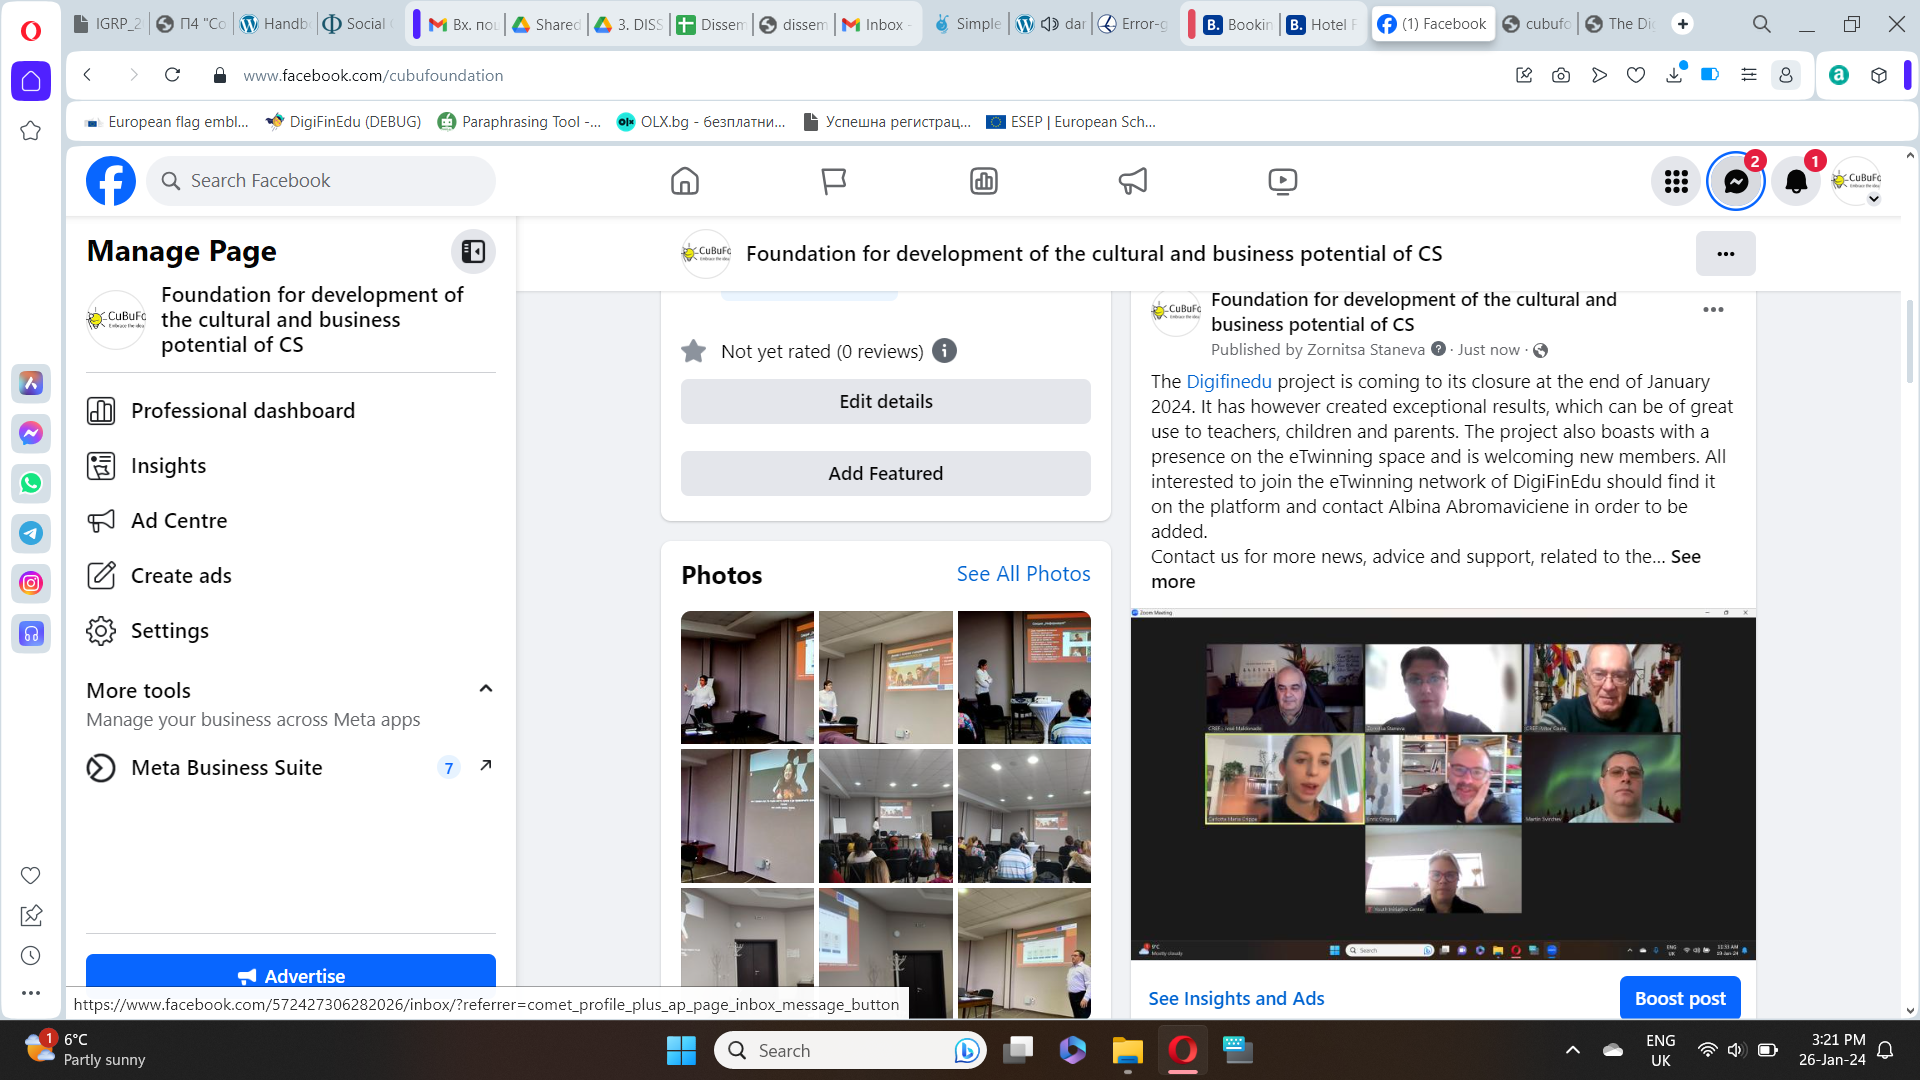This screenshot has height=1080, width=1920.
Task: Show hidden system tray icons
Action: pyautogui.click(x=1572, y=1050)
